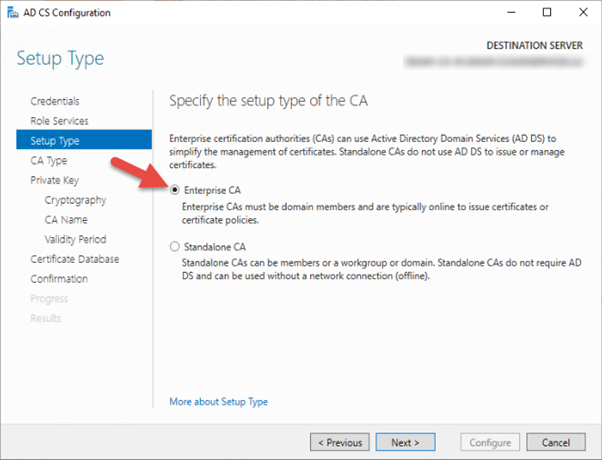602x460 pixels.
Task: Select the Standalone CA radio button
Action: [175, 247]
